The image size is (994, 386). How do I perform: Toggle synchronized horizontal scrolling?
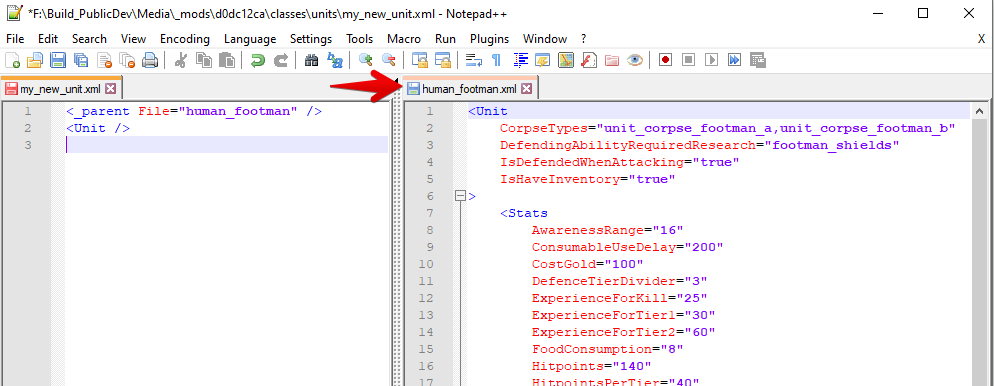[x=442, y=60]
